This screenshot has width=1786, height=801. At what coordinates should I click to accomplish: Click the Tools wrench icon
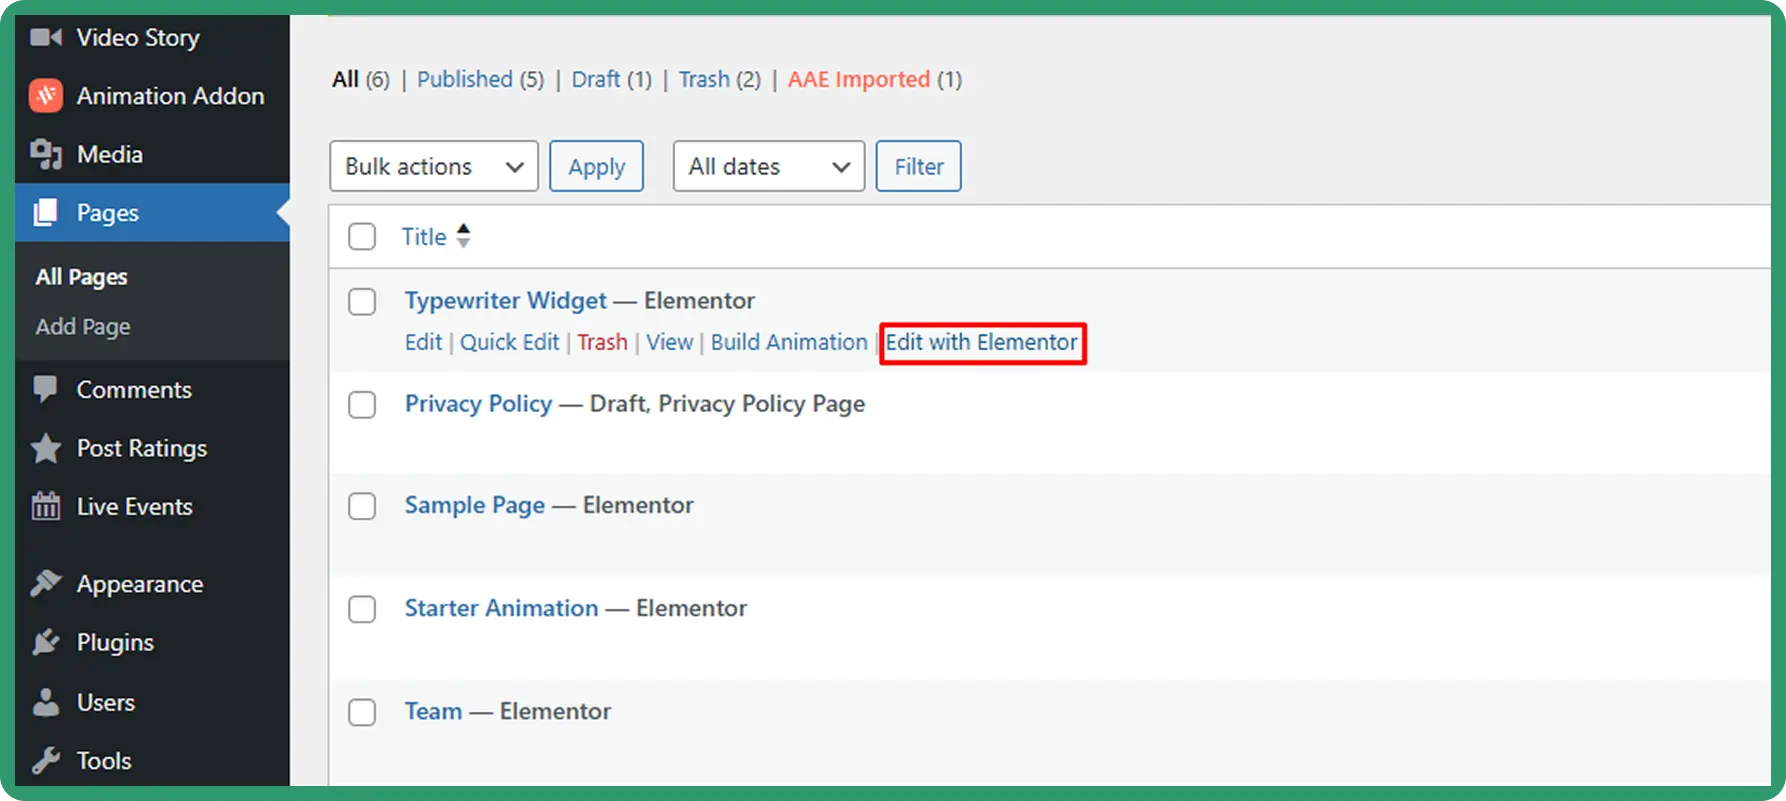pyautogui.click(x=46, y=761)
